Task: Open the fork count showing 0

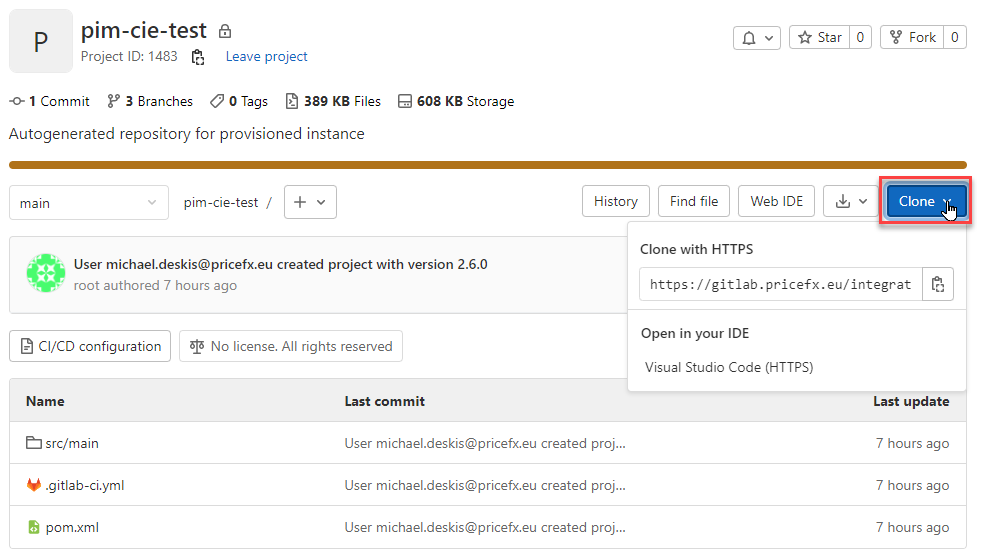Action: (955, 37)
